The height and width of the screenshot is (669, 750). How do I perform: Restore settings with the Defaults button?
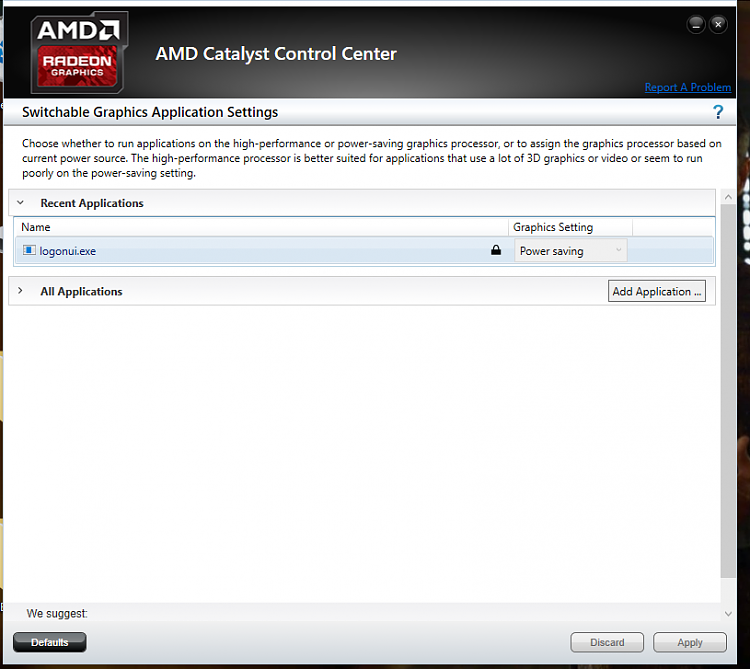point(50,642)
